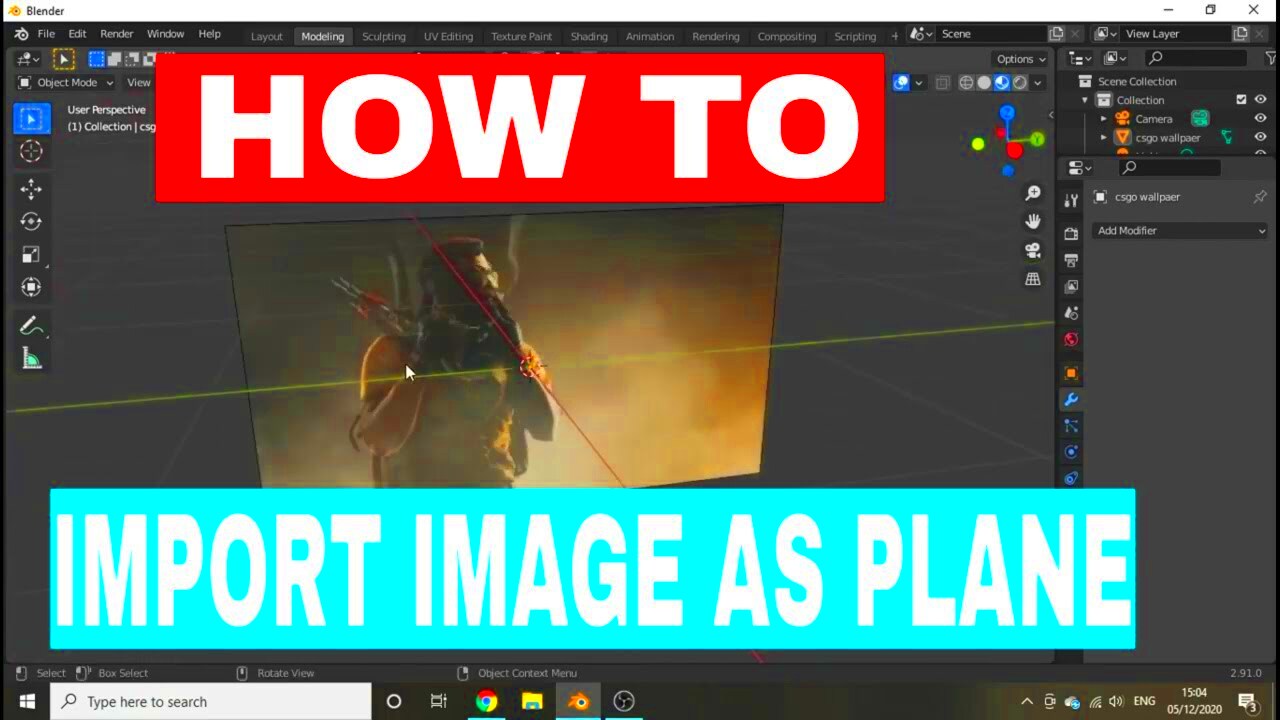The width and height of the screenshot is (1280, 720).
Task: Open shading options dropdown arrow
Action: tap(1039, 83)
